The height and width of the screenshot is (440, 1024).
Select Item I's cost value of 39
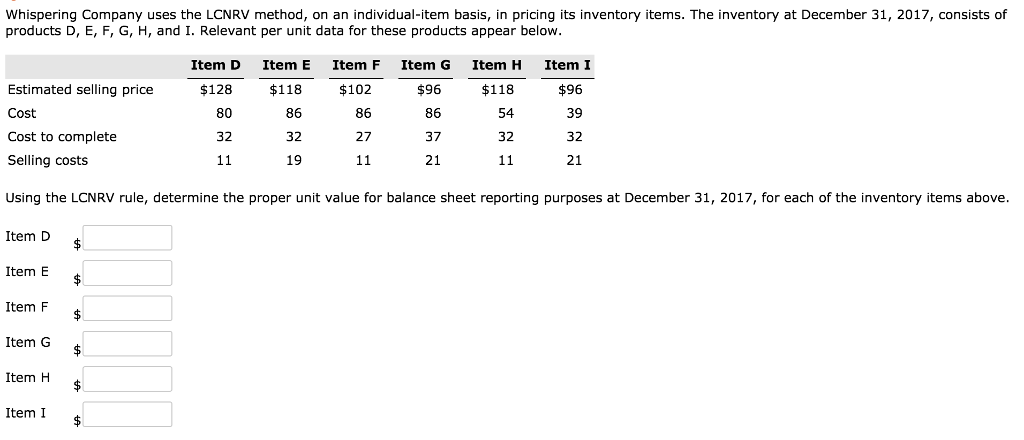574,113
